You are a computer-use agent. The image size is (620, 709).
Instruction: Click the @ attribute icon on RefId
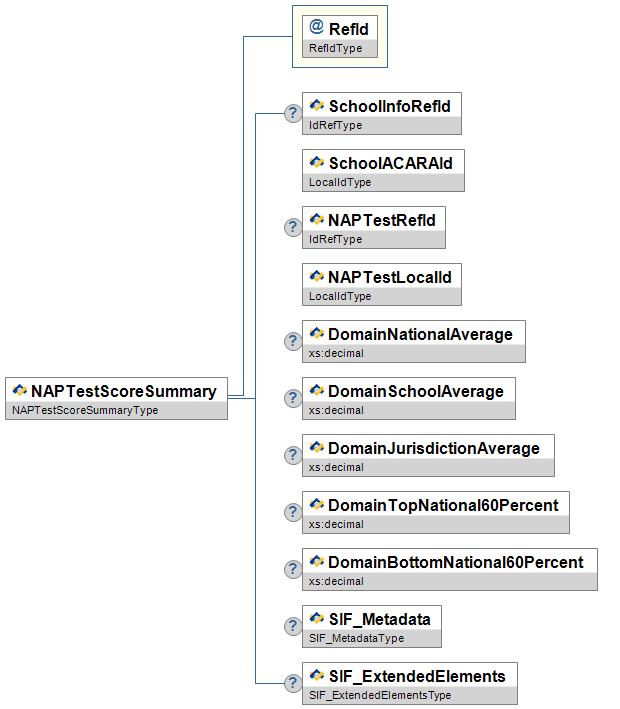coord(316,28)
